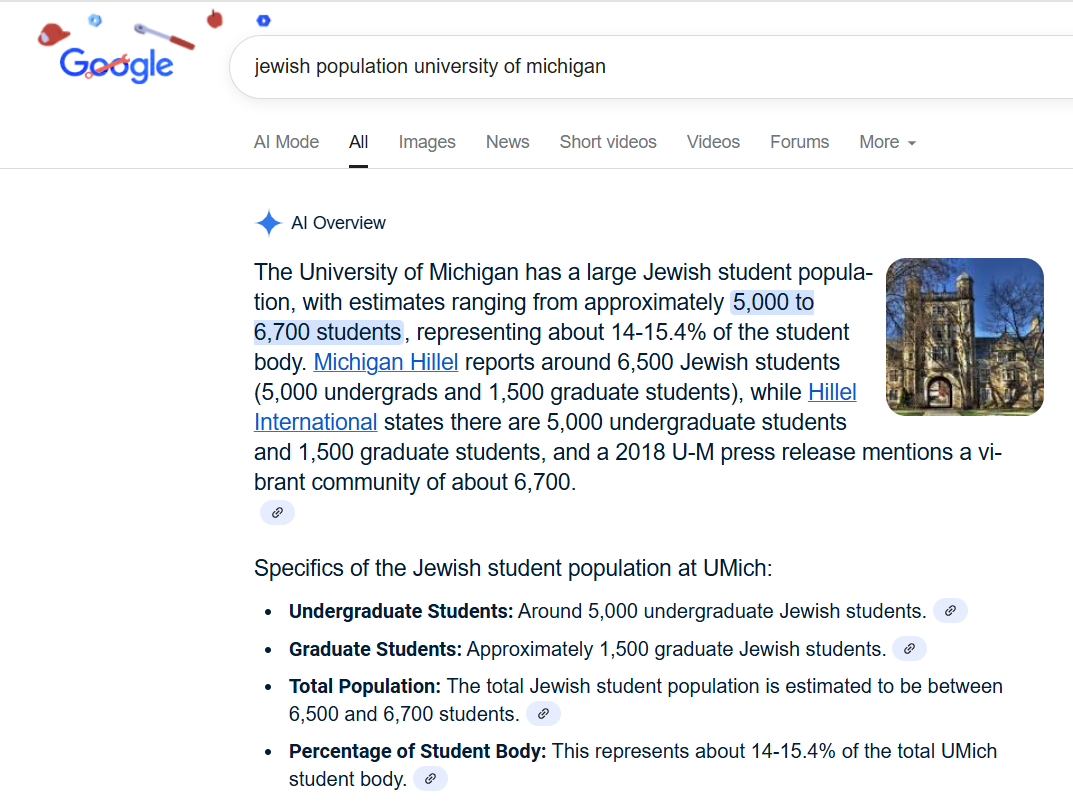Expand the More search filters dropdown
Screen dimensions: 1073x803
click(888, 142)
